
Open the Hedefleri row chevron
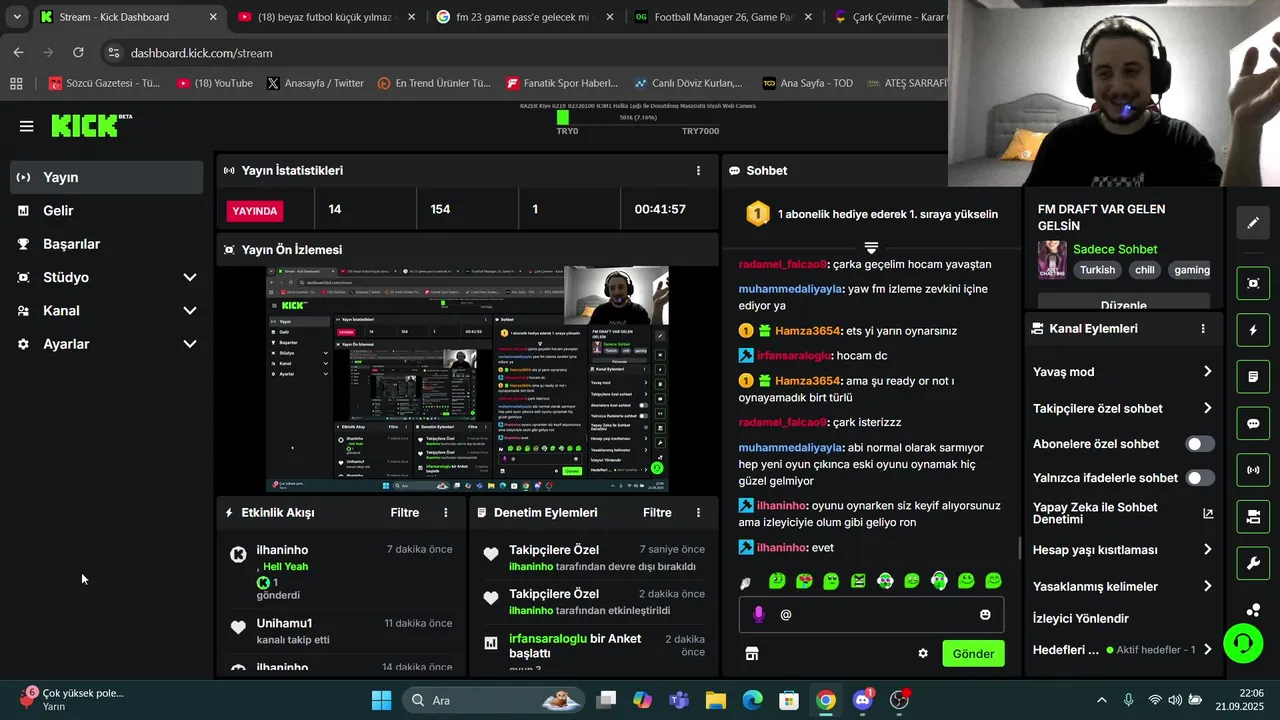pos(1207,650)
